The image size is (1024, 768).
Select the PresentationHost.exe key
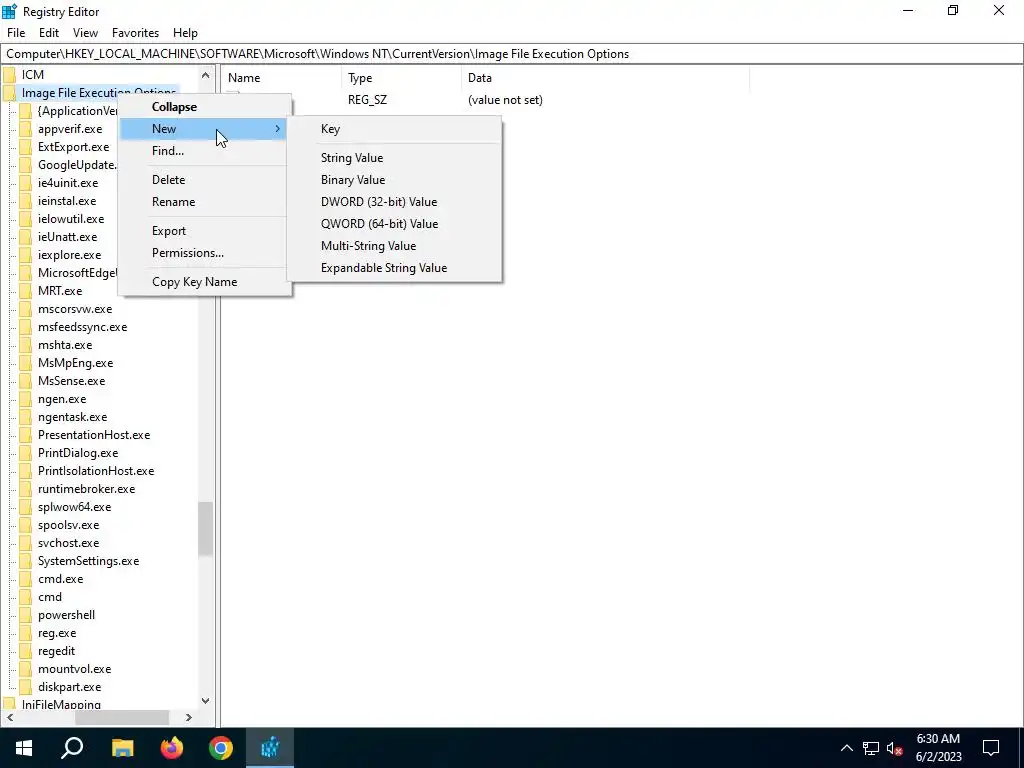pos(94,435)
